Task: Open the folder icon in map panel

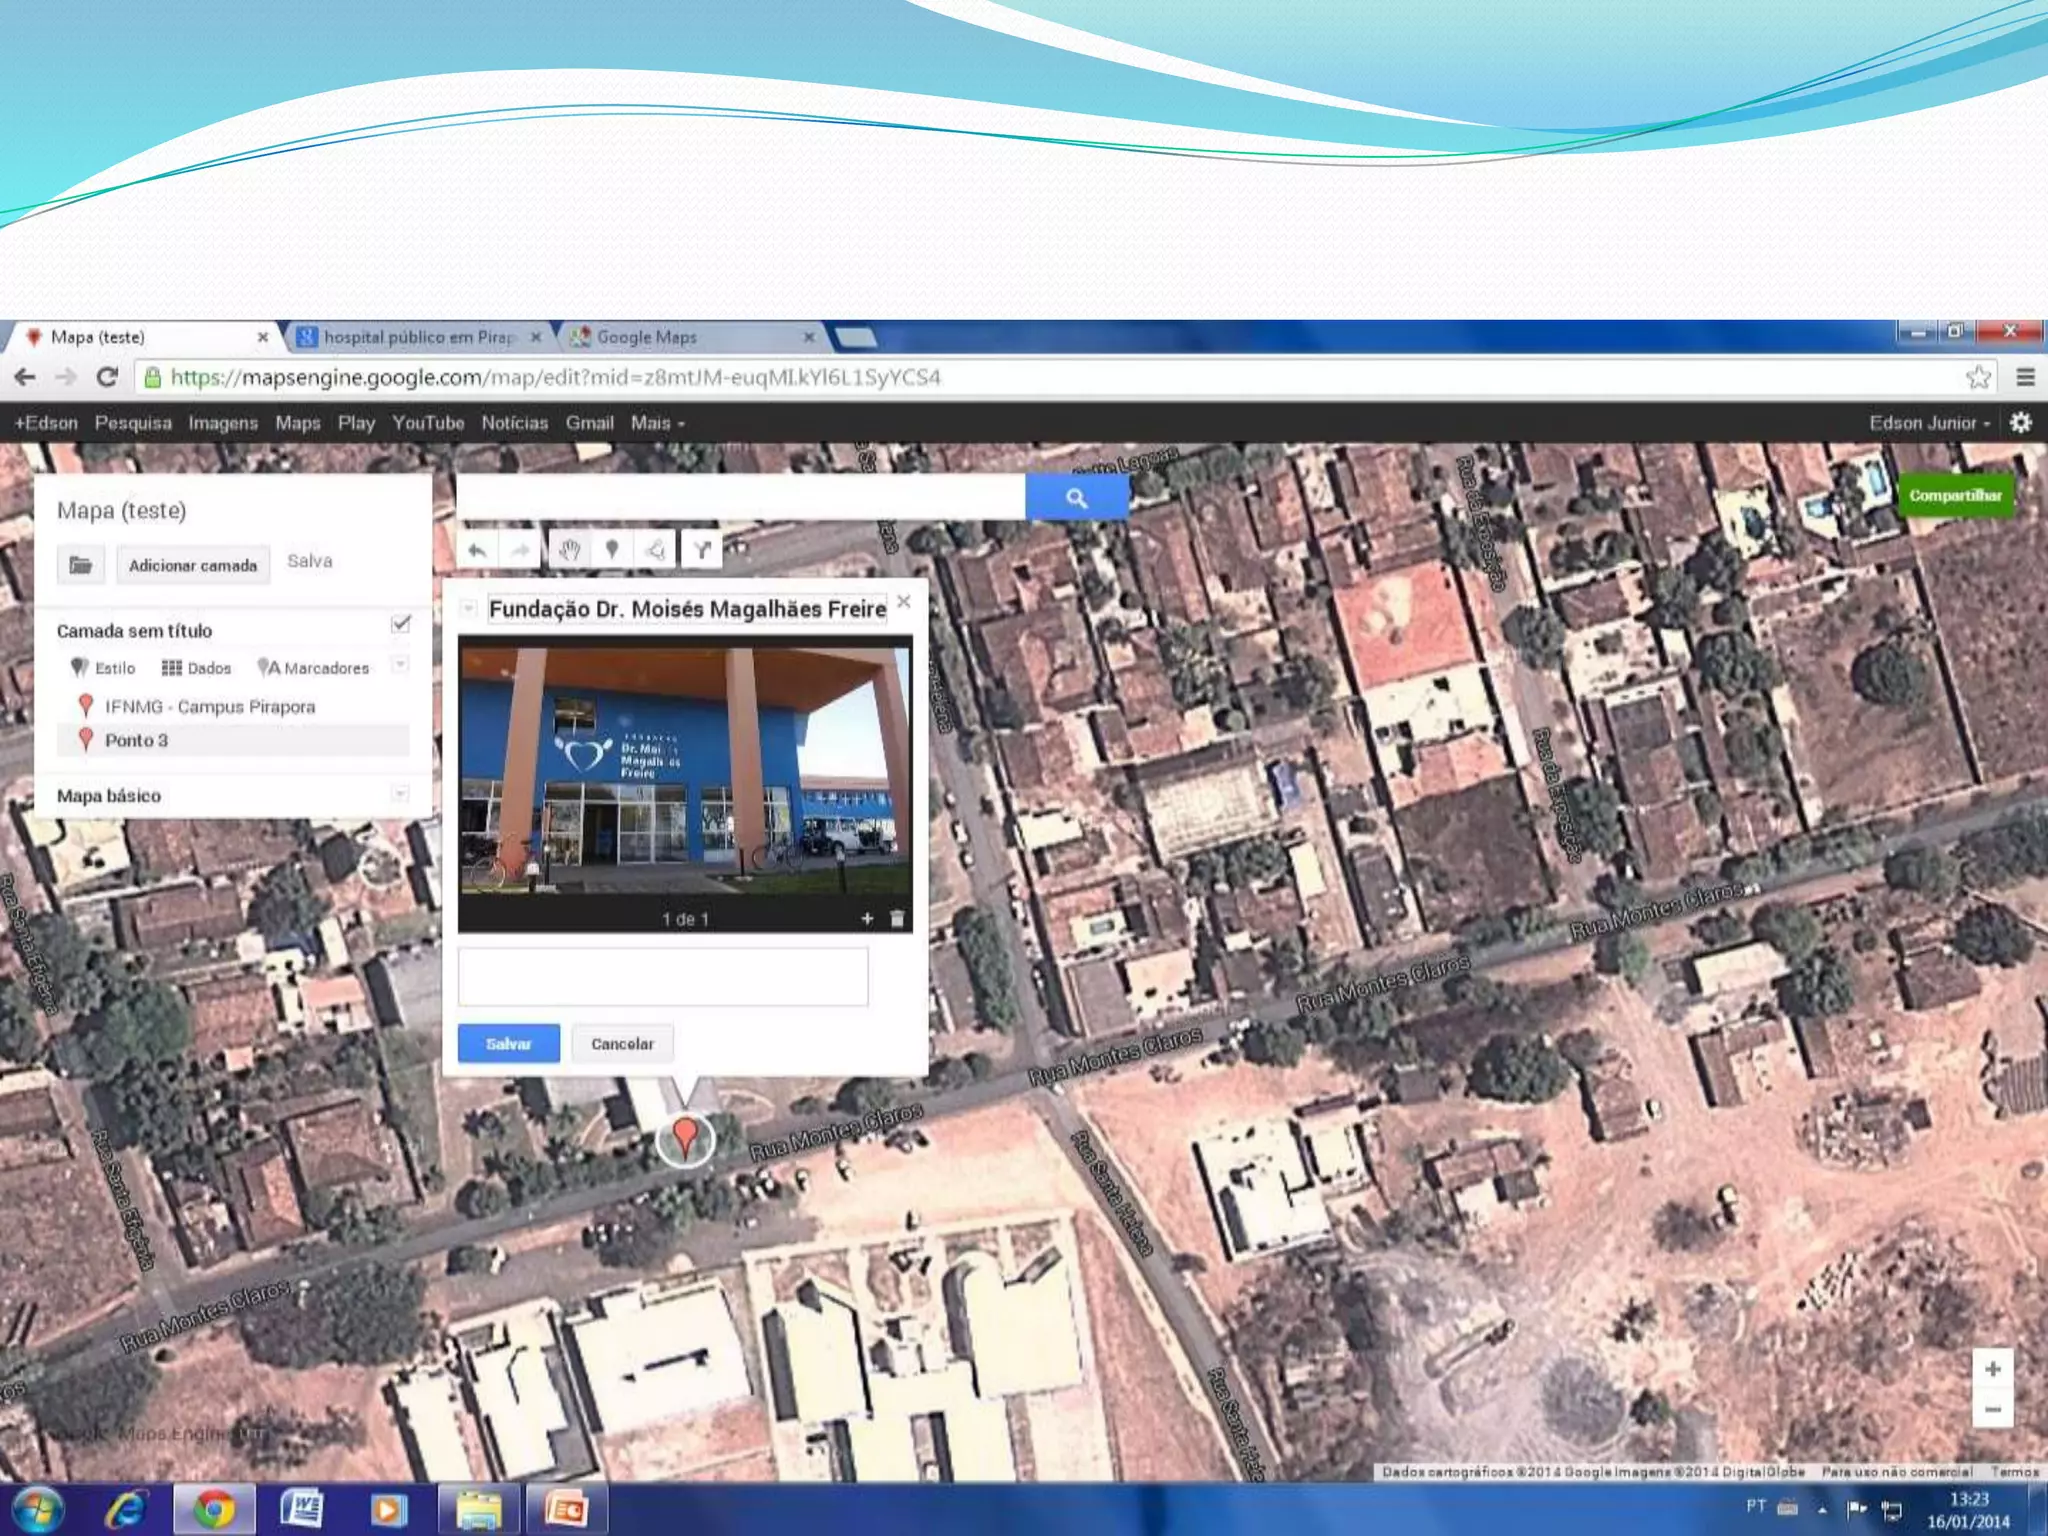Action: (81, 565)
